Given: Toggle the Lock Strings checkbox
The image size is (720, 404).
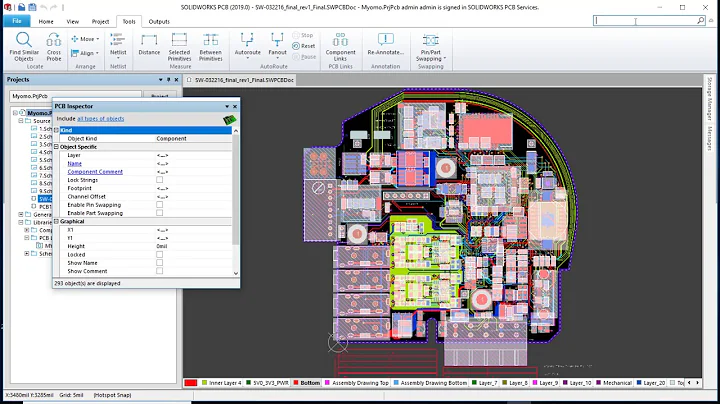Looking at the screenshot, I should [159, 180].
